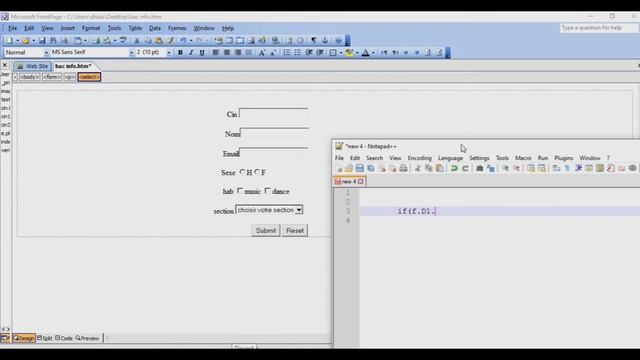The image size is (640, 360).
Task: Open font color dropdown arrow
Action: pos(373,53)
